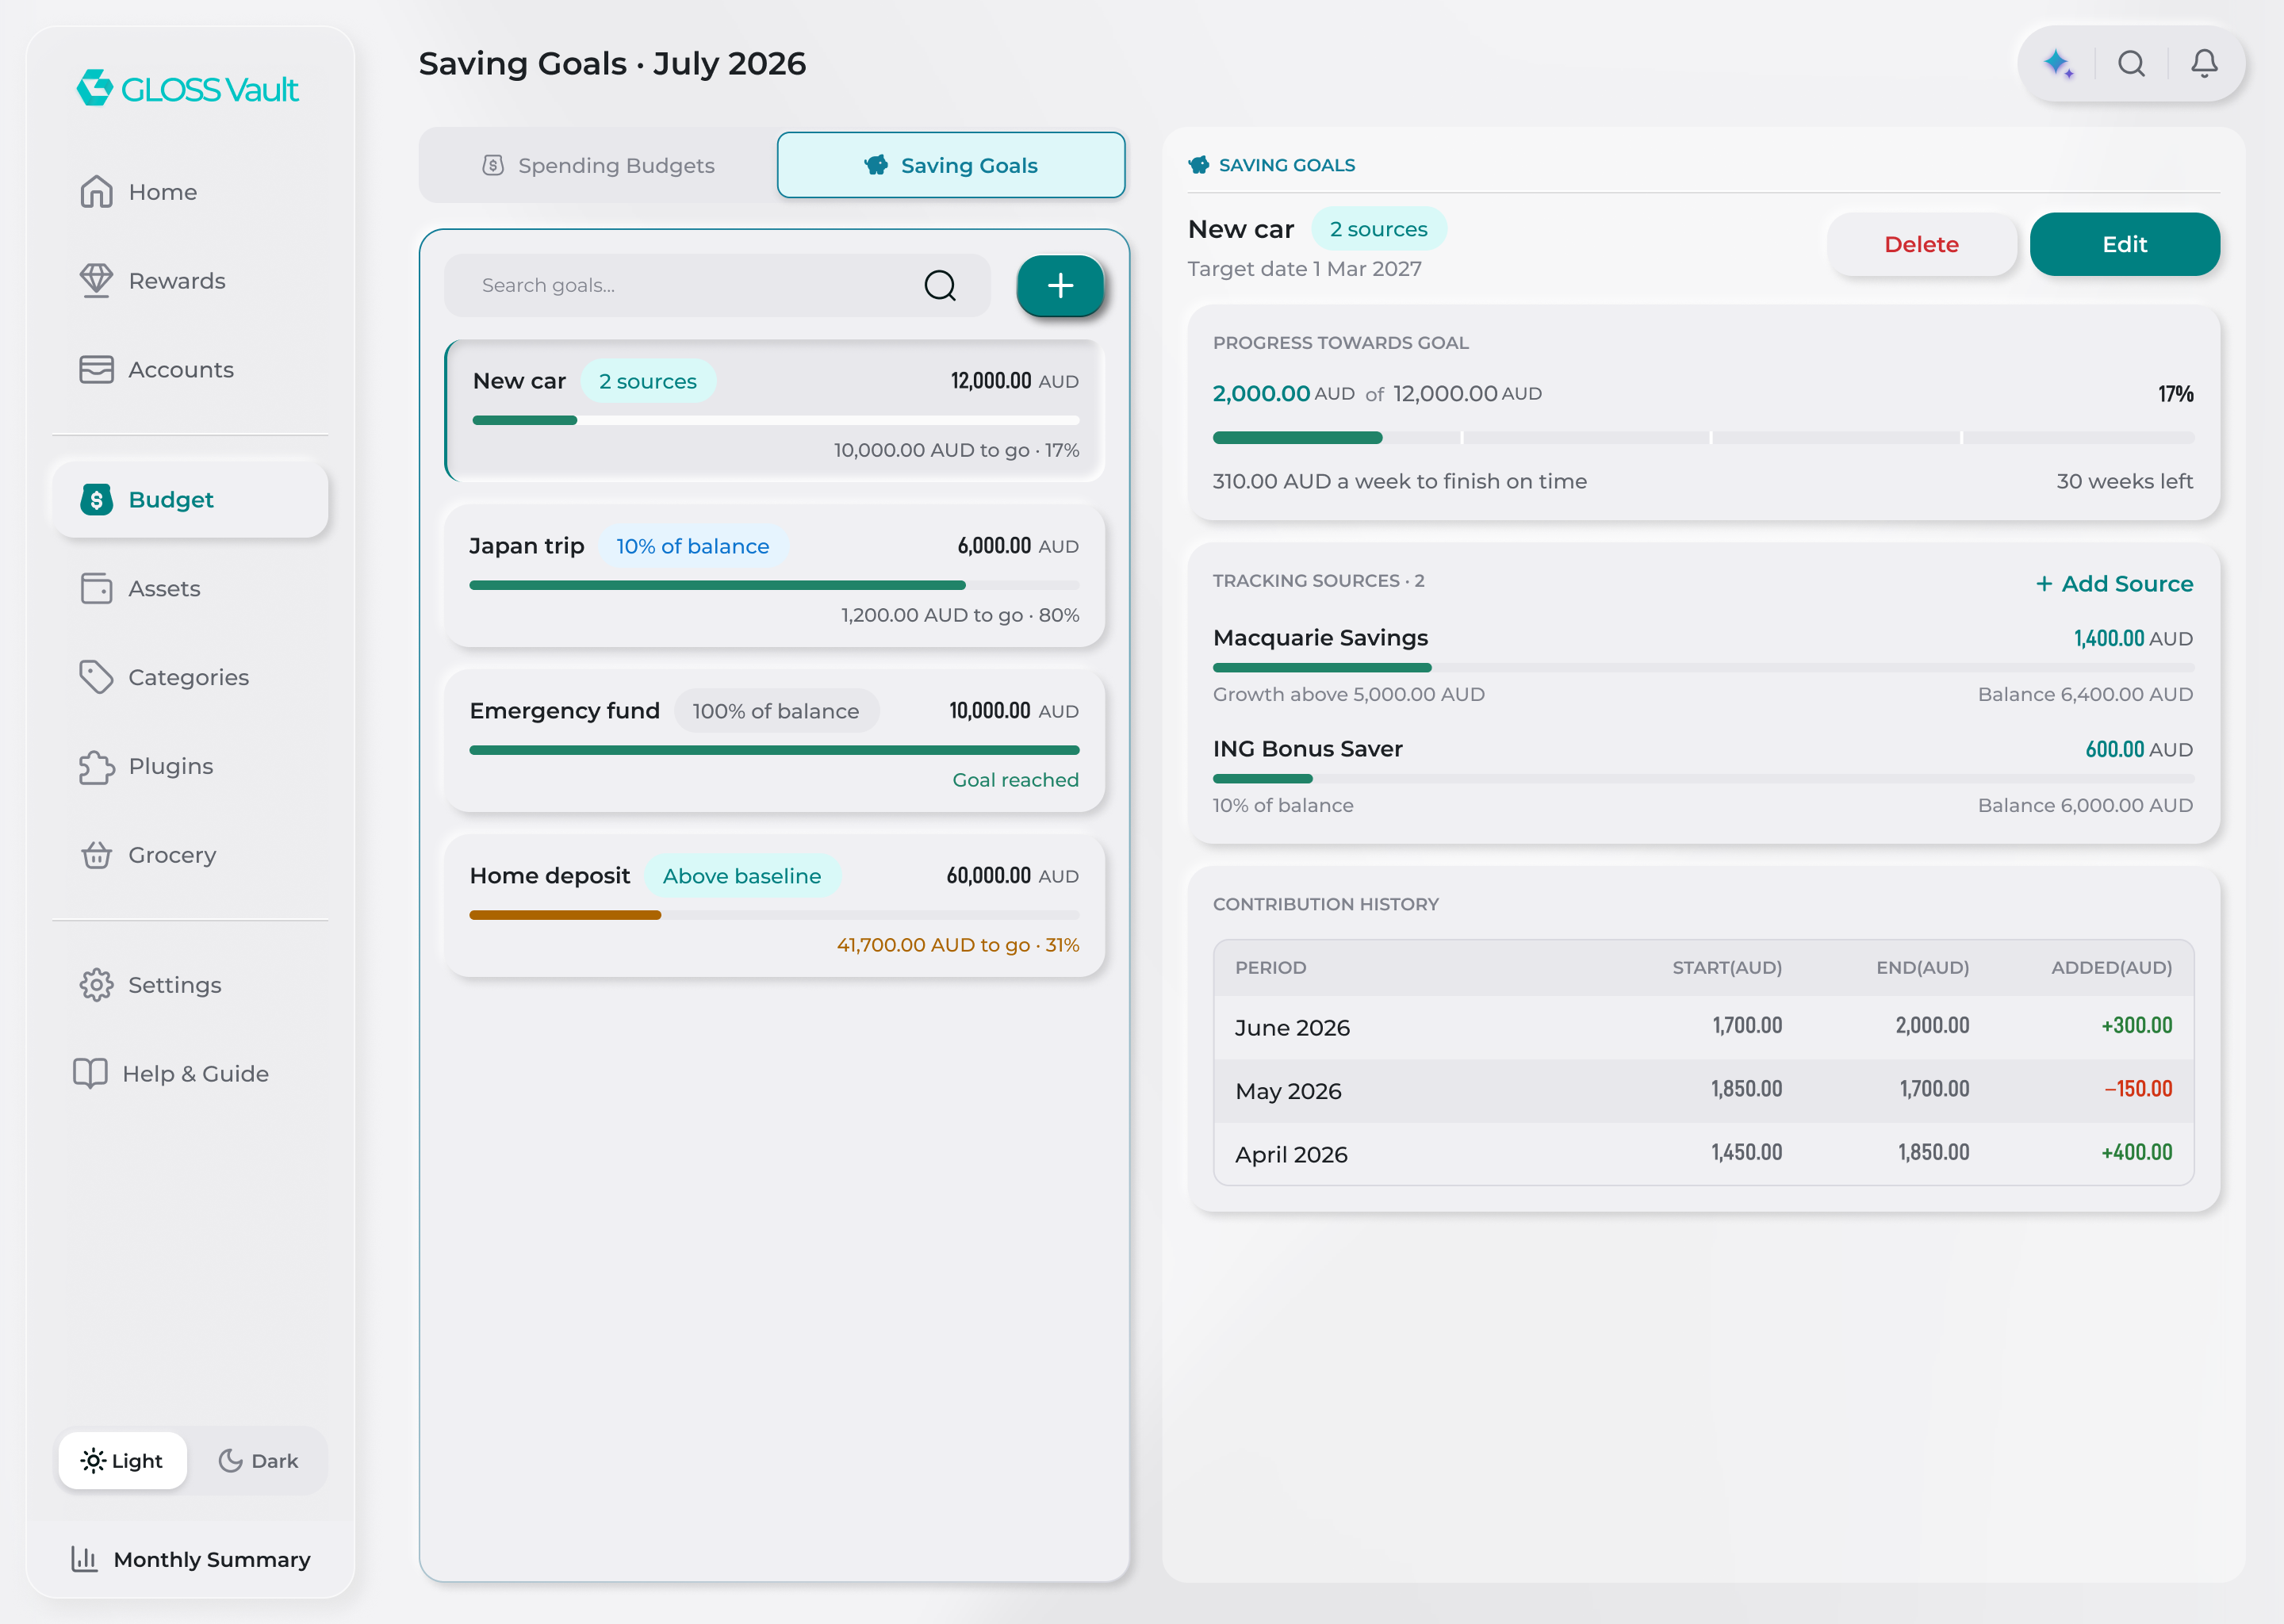Click the 2 sources badge in details header
The height and width of the screenshot is (1624, 2284).
tap(1378, 229)
